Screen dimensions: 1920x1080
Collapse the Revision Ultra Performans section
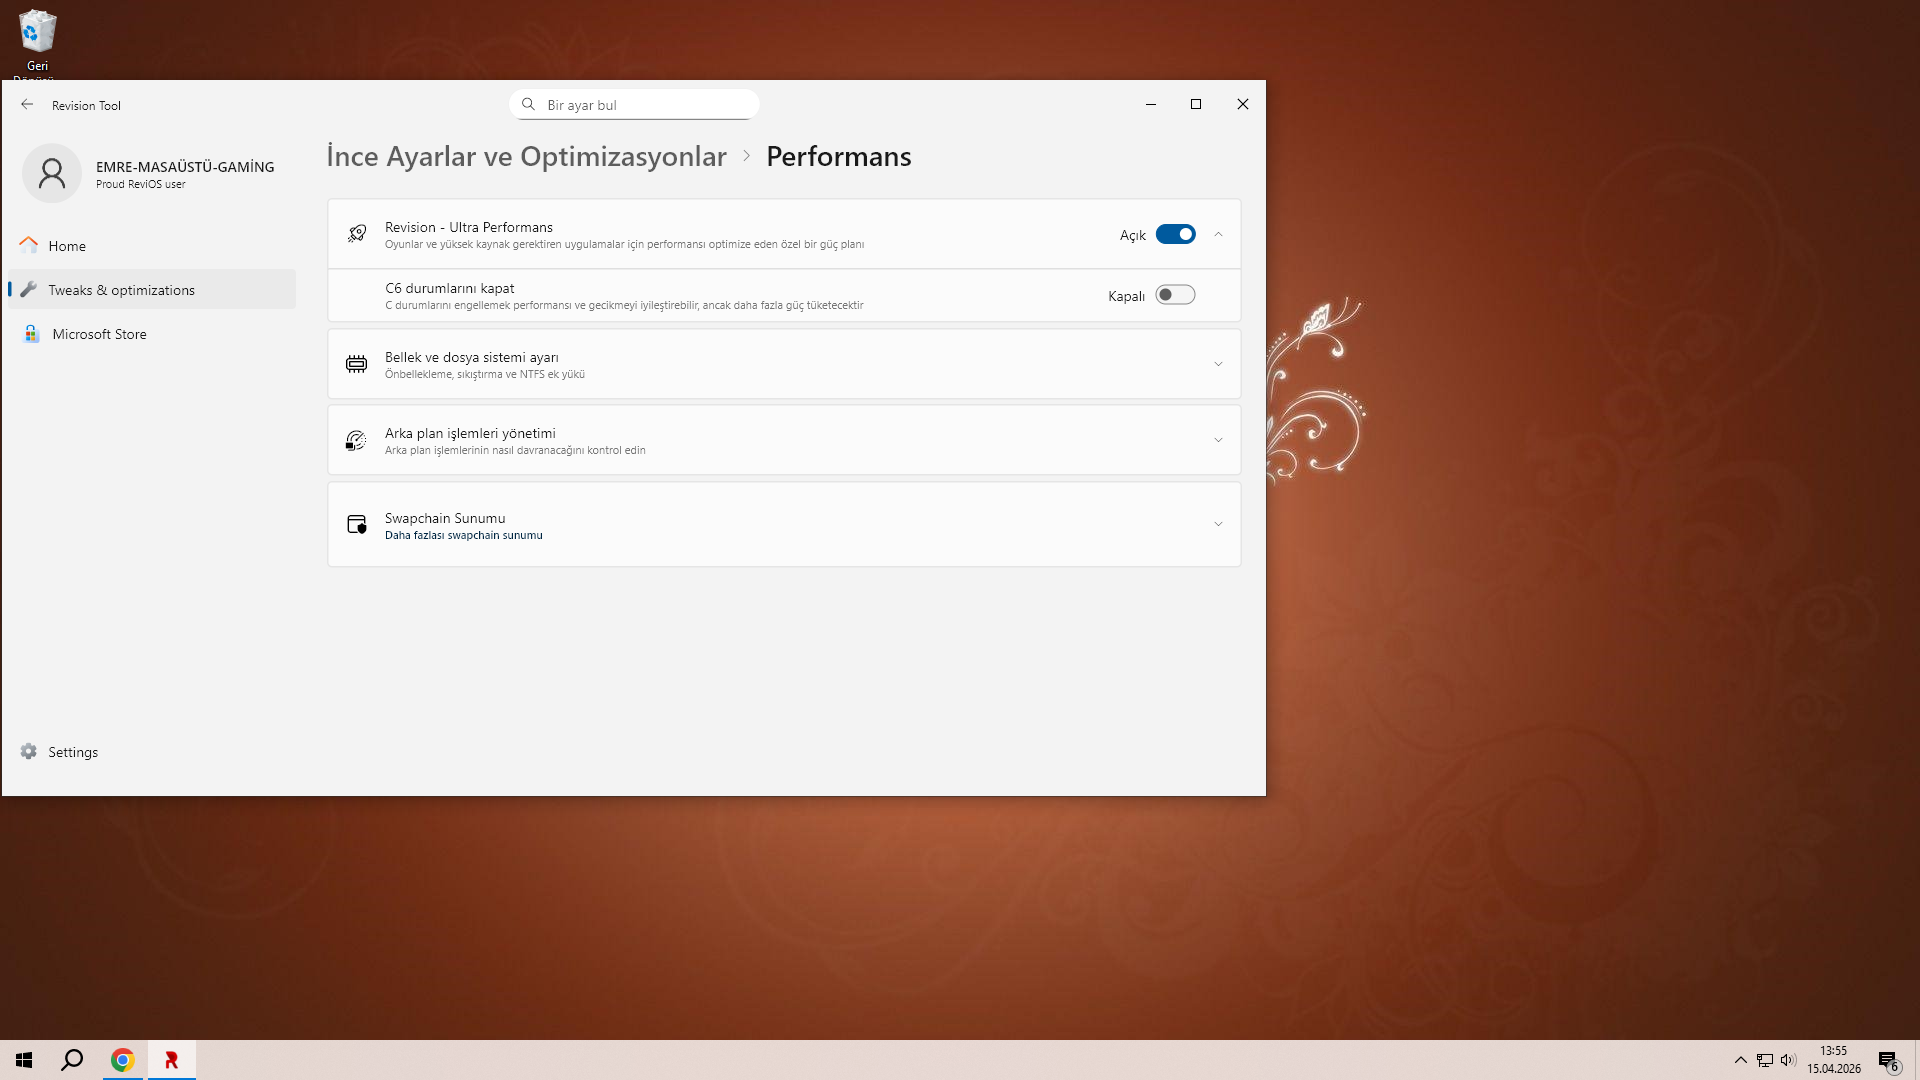1218,234
